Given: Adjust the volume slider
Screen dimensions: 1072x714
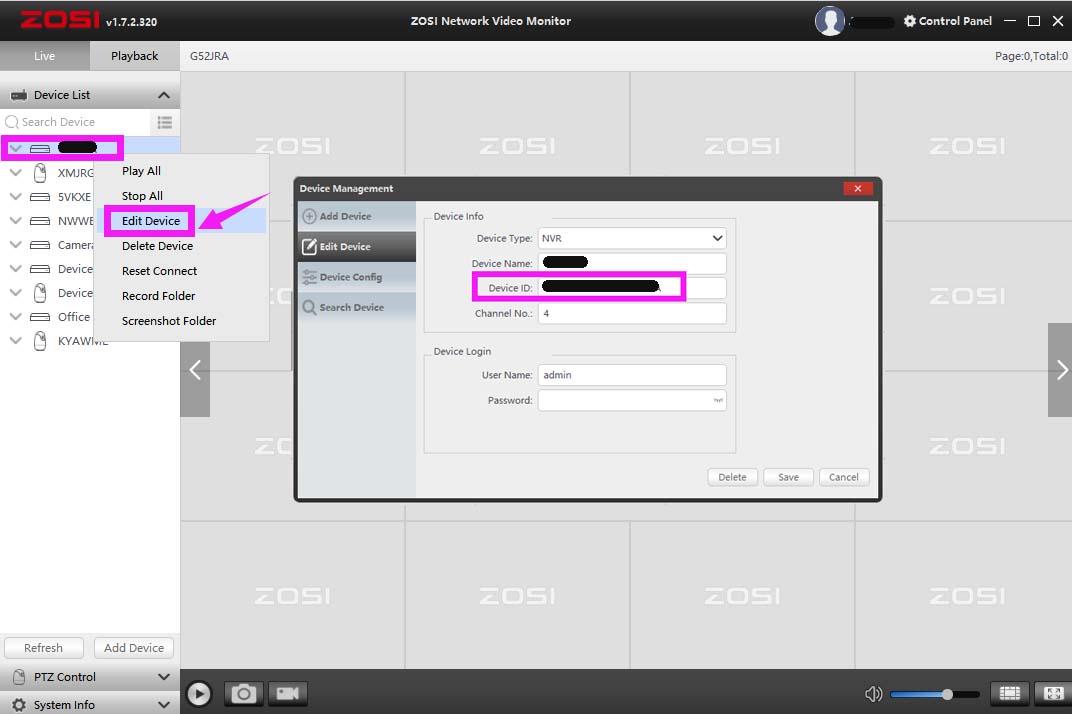Looking at the screenshot, I should [935, 694].
